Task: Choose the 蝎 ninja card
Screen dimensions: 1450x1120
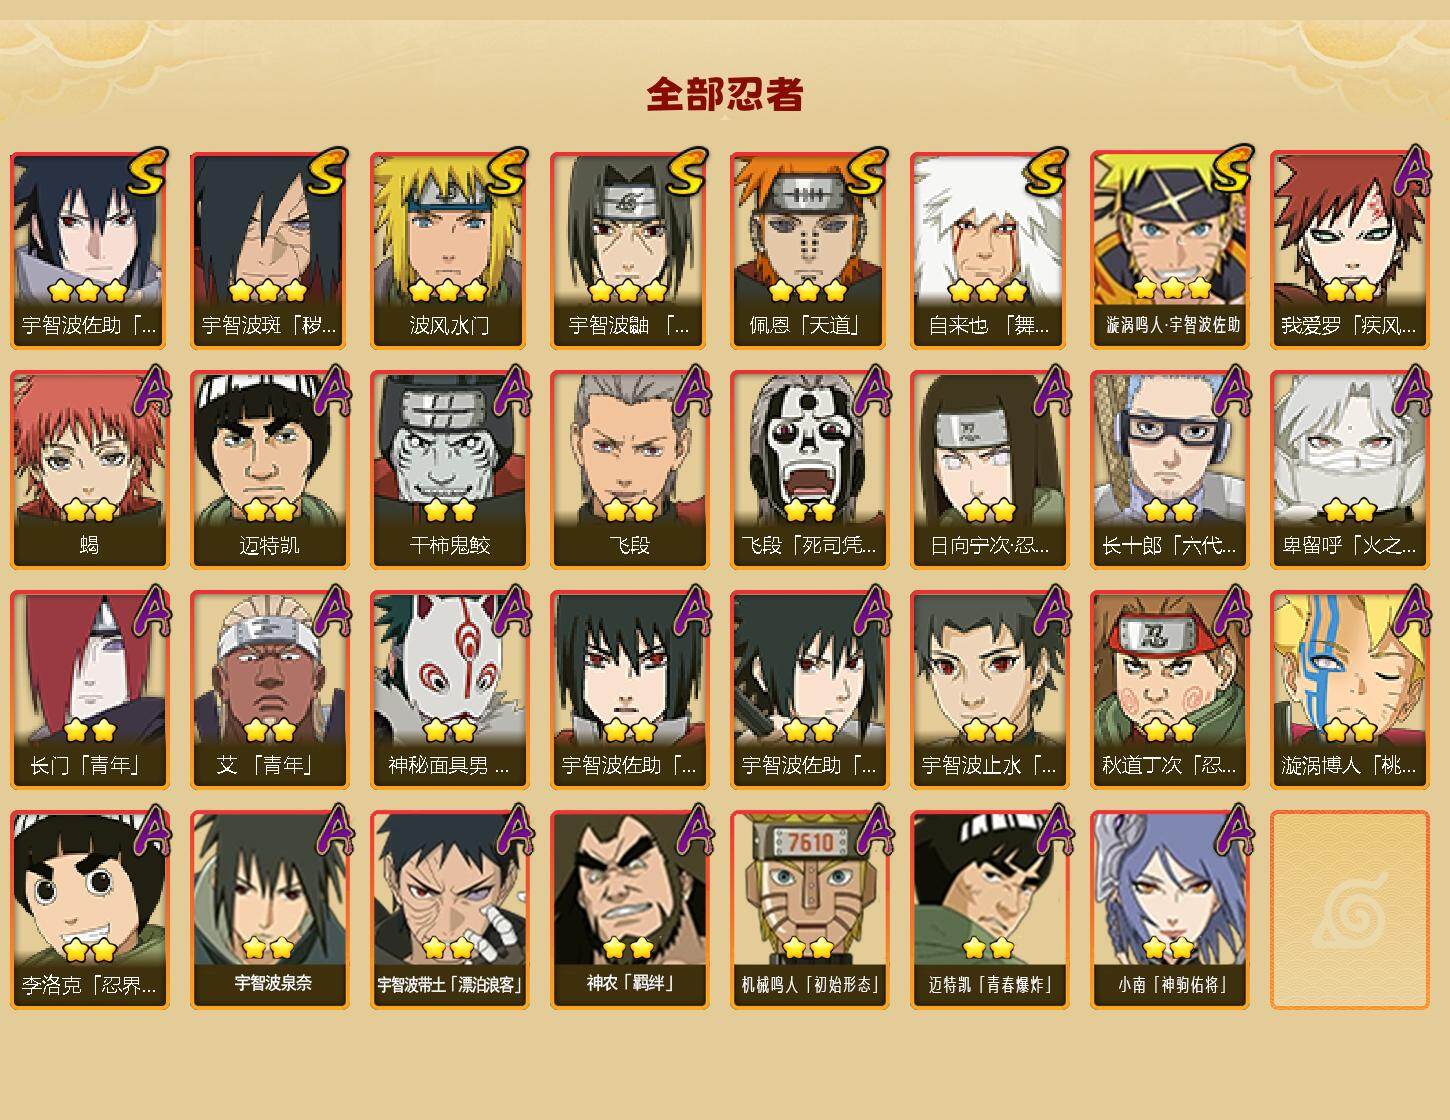Action: pyautogui.click(x=89, y=470)
